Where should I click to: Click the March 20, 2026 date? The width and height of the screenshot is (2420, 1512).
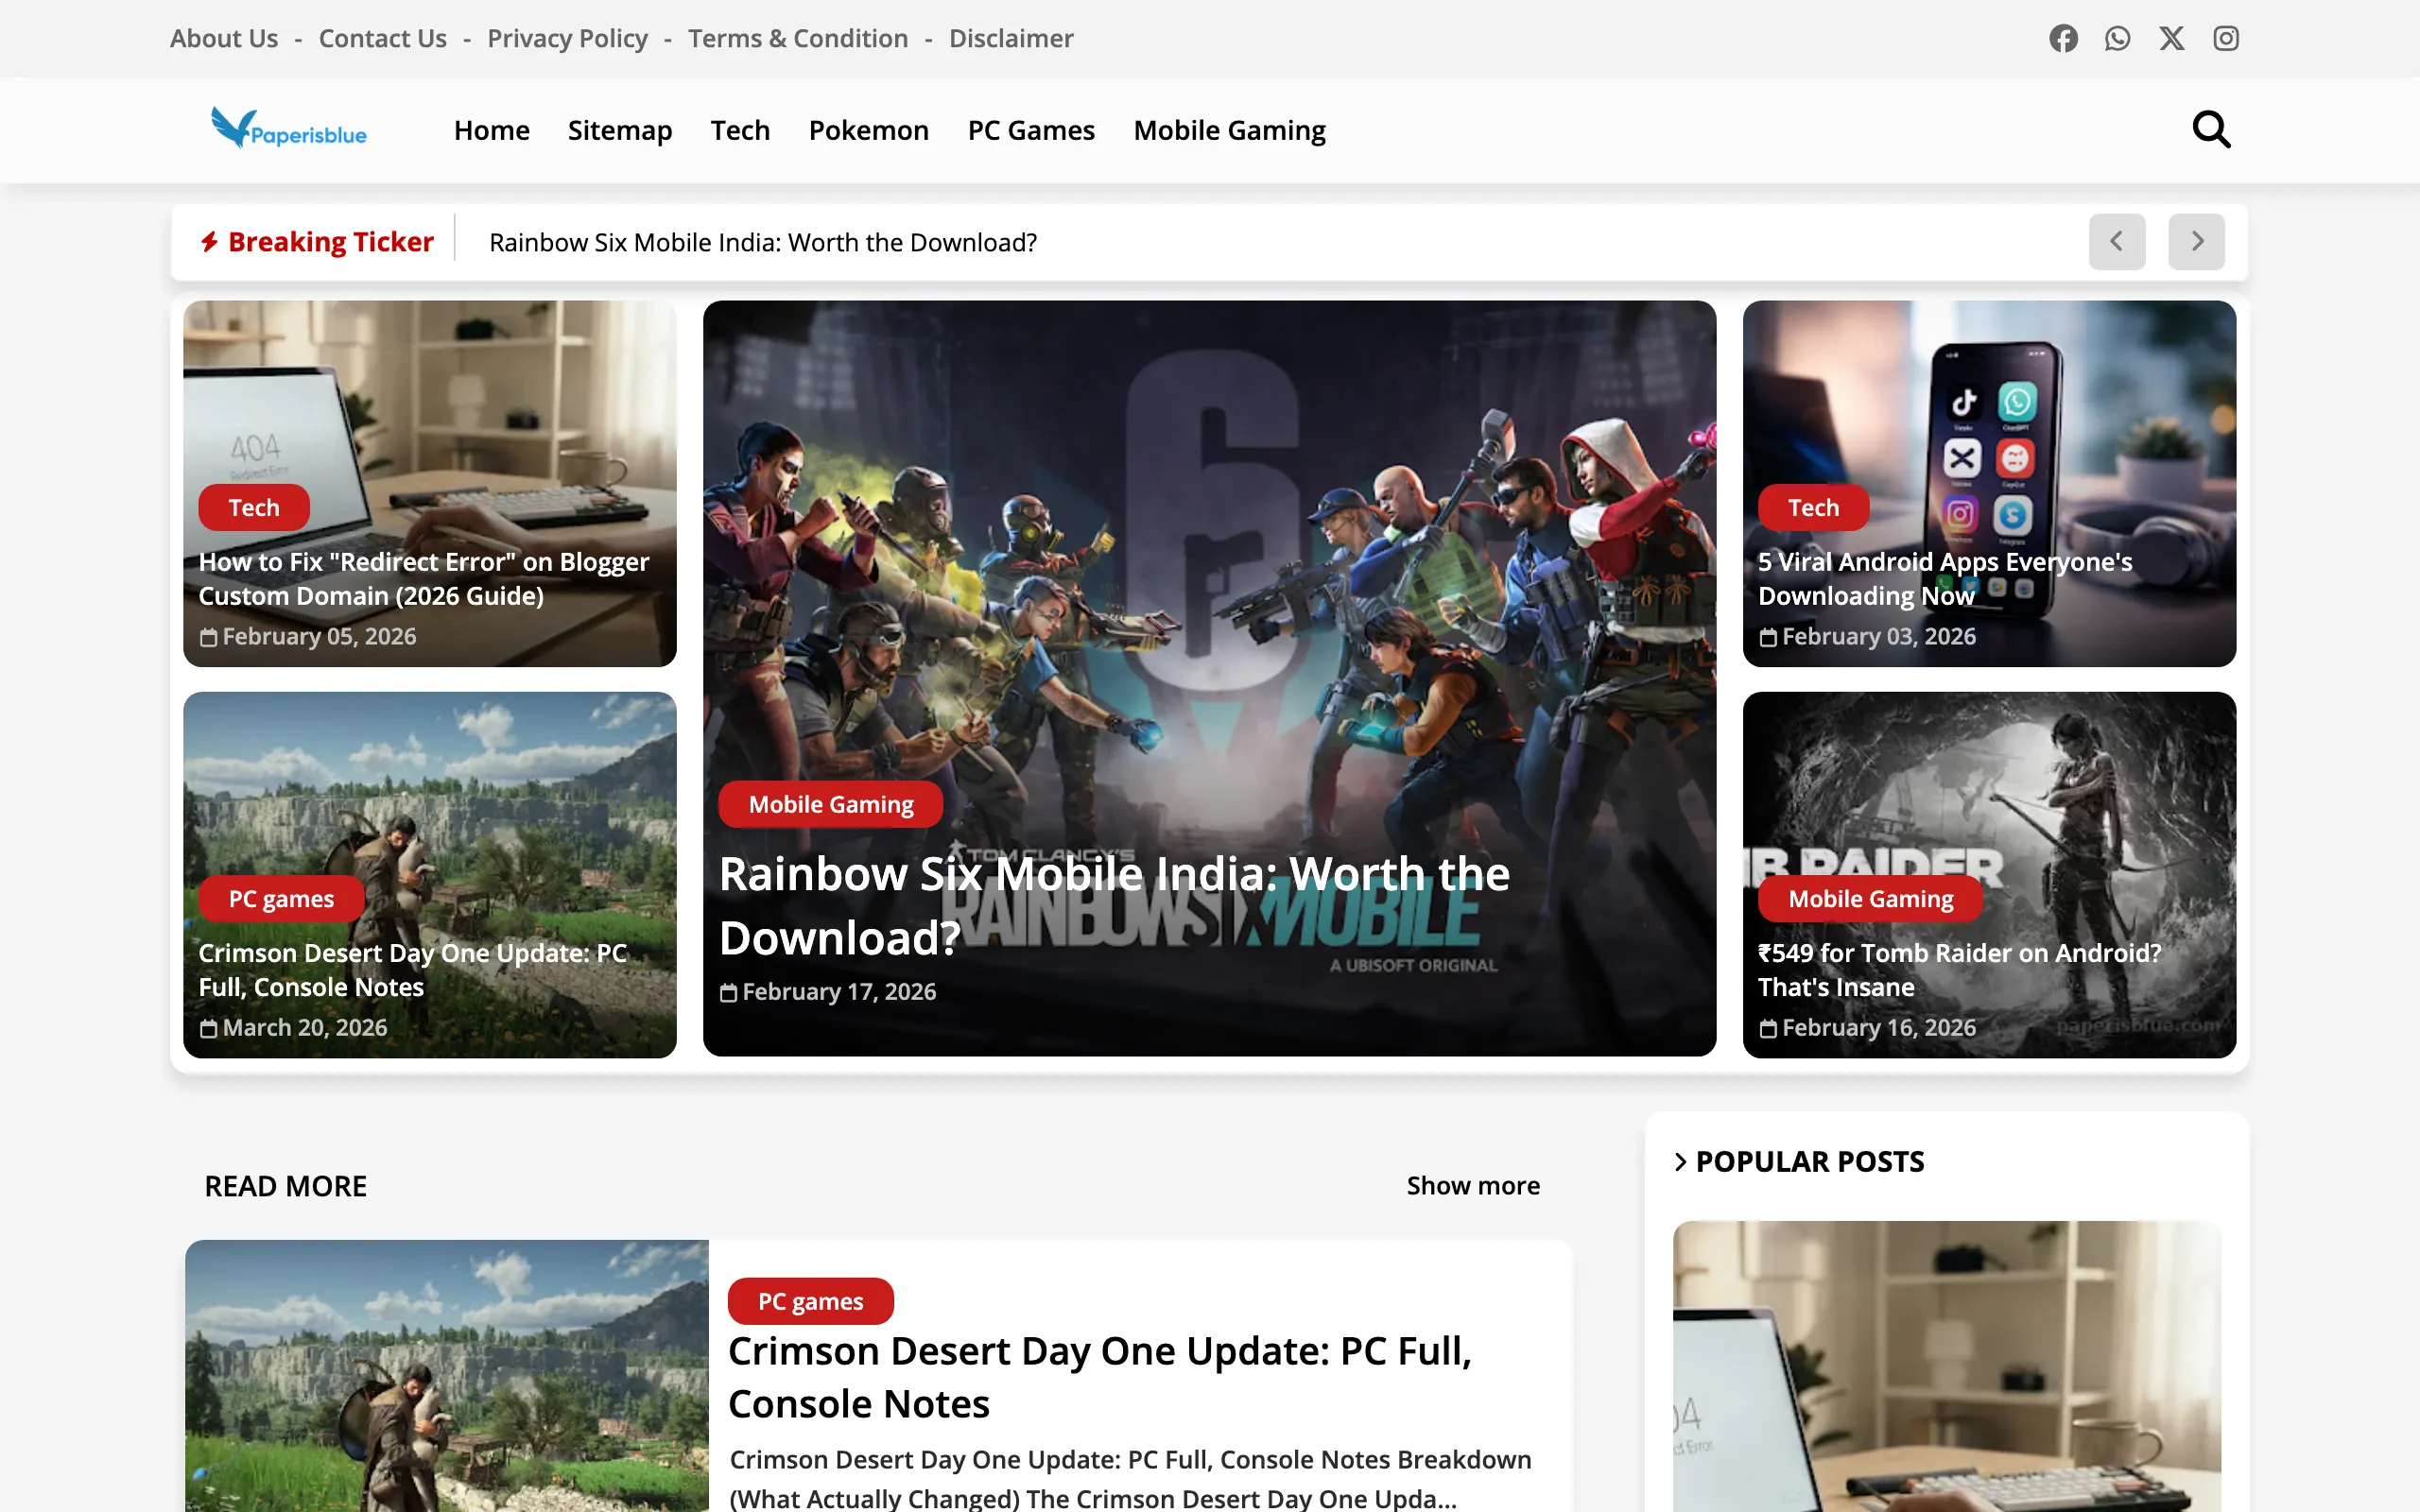(293, 1027)
